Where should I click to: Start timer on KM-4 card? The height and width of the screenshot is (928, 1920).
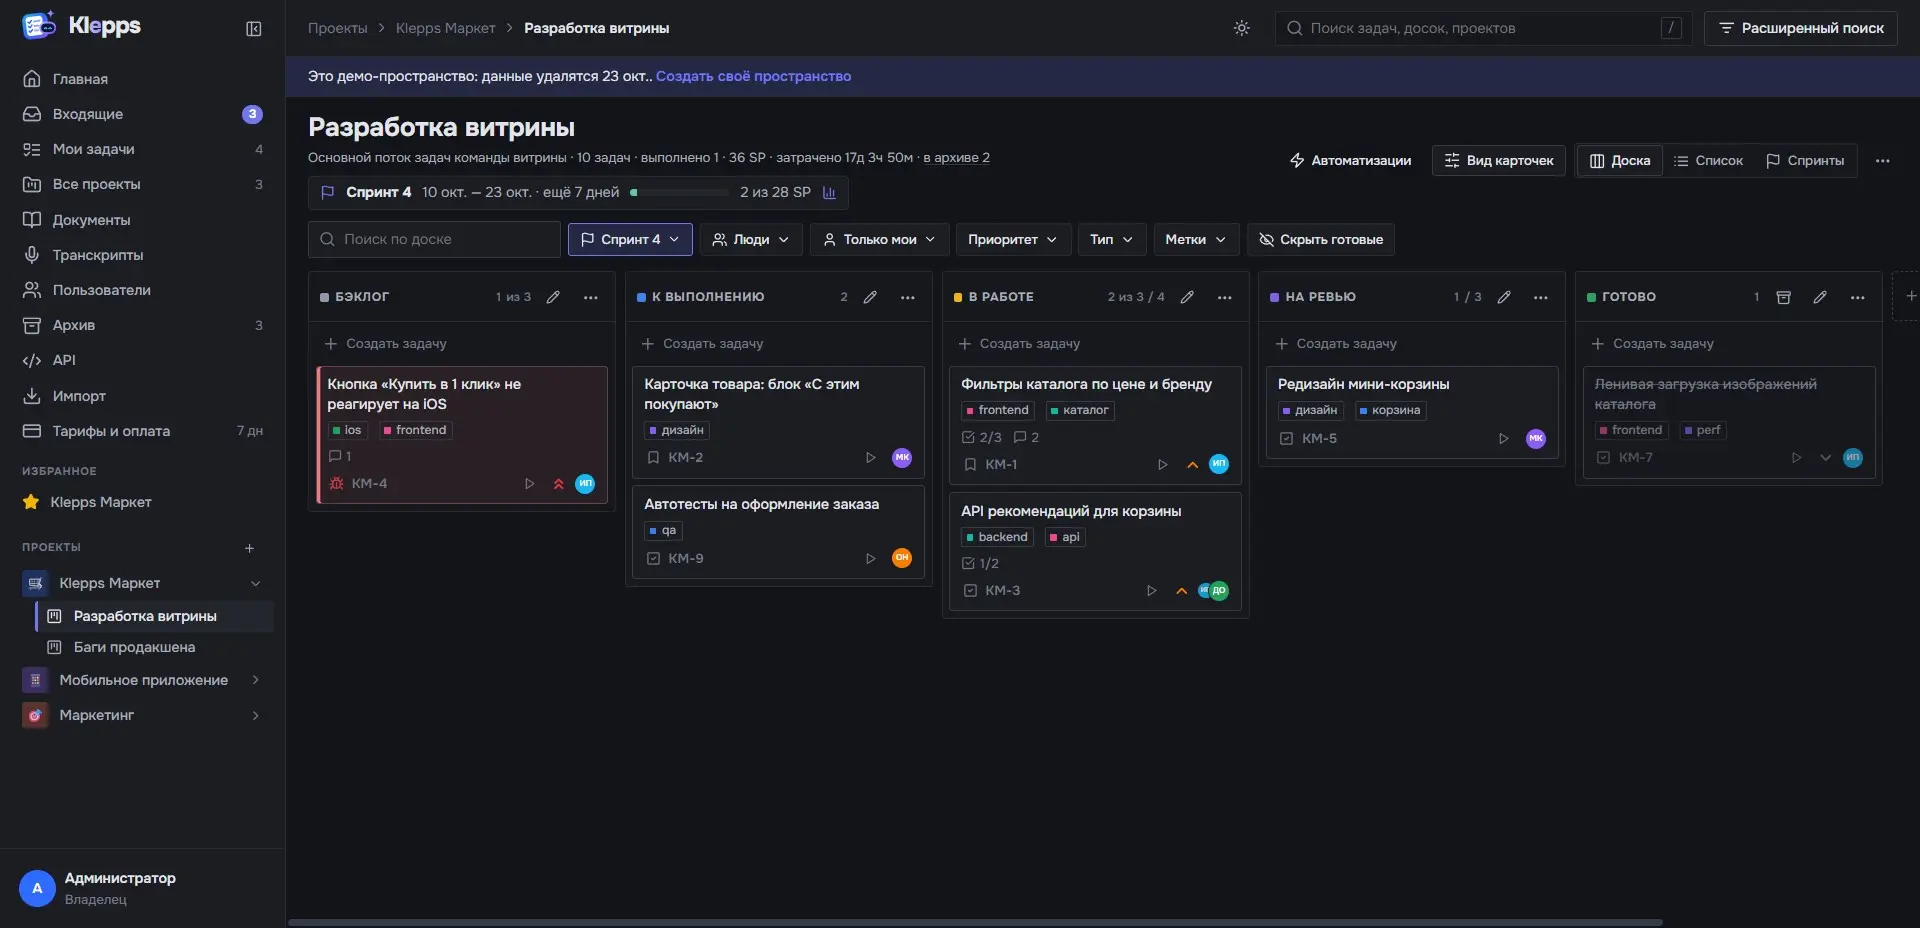[530, 484]
